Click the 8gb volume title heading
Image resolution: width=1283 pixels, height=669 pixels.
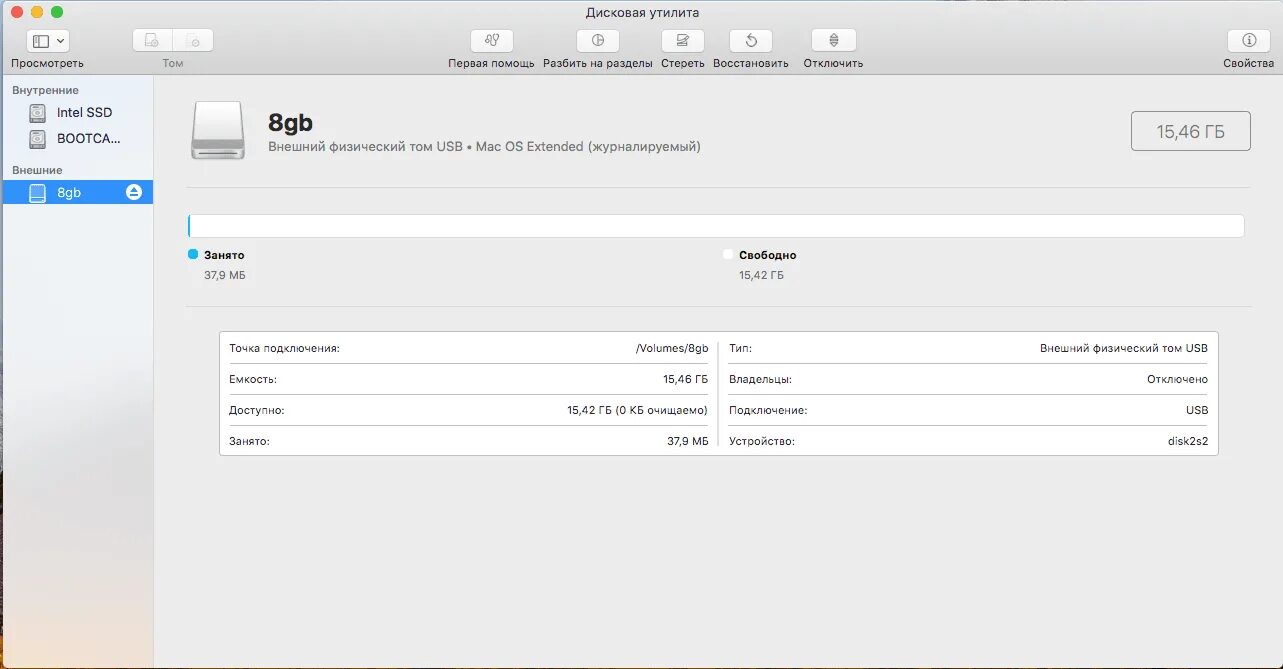pyautogui.click(x=290, y=123)
